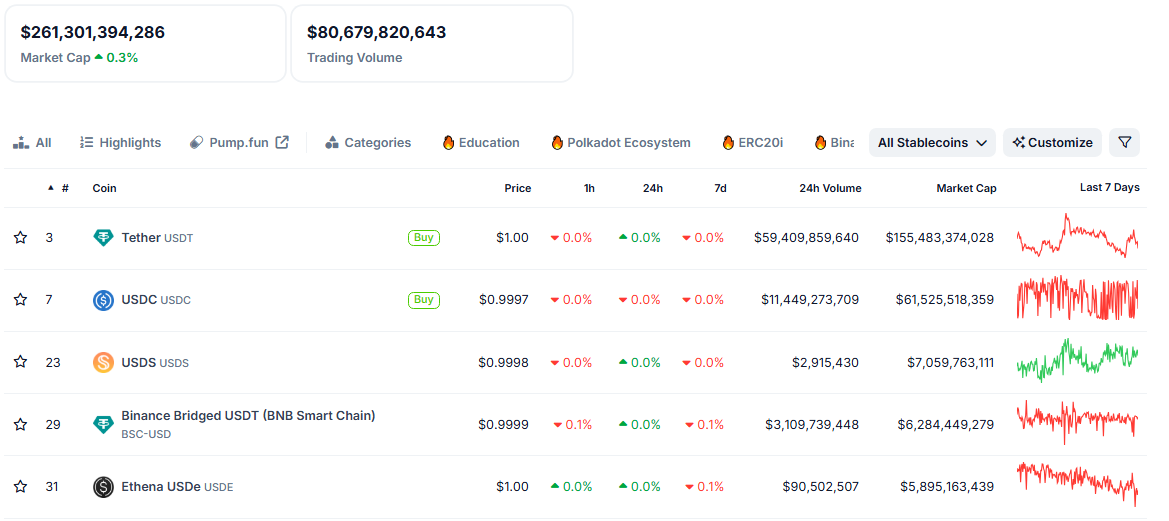Click the Ethena USDe logo
The width and height of the screenshot is (1169, 521).
103,487
